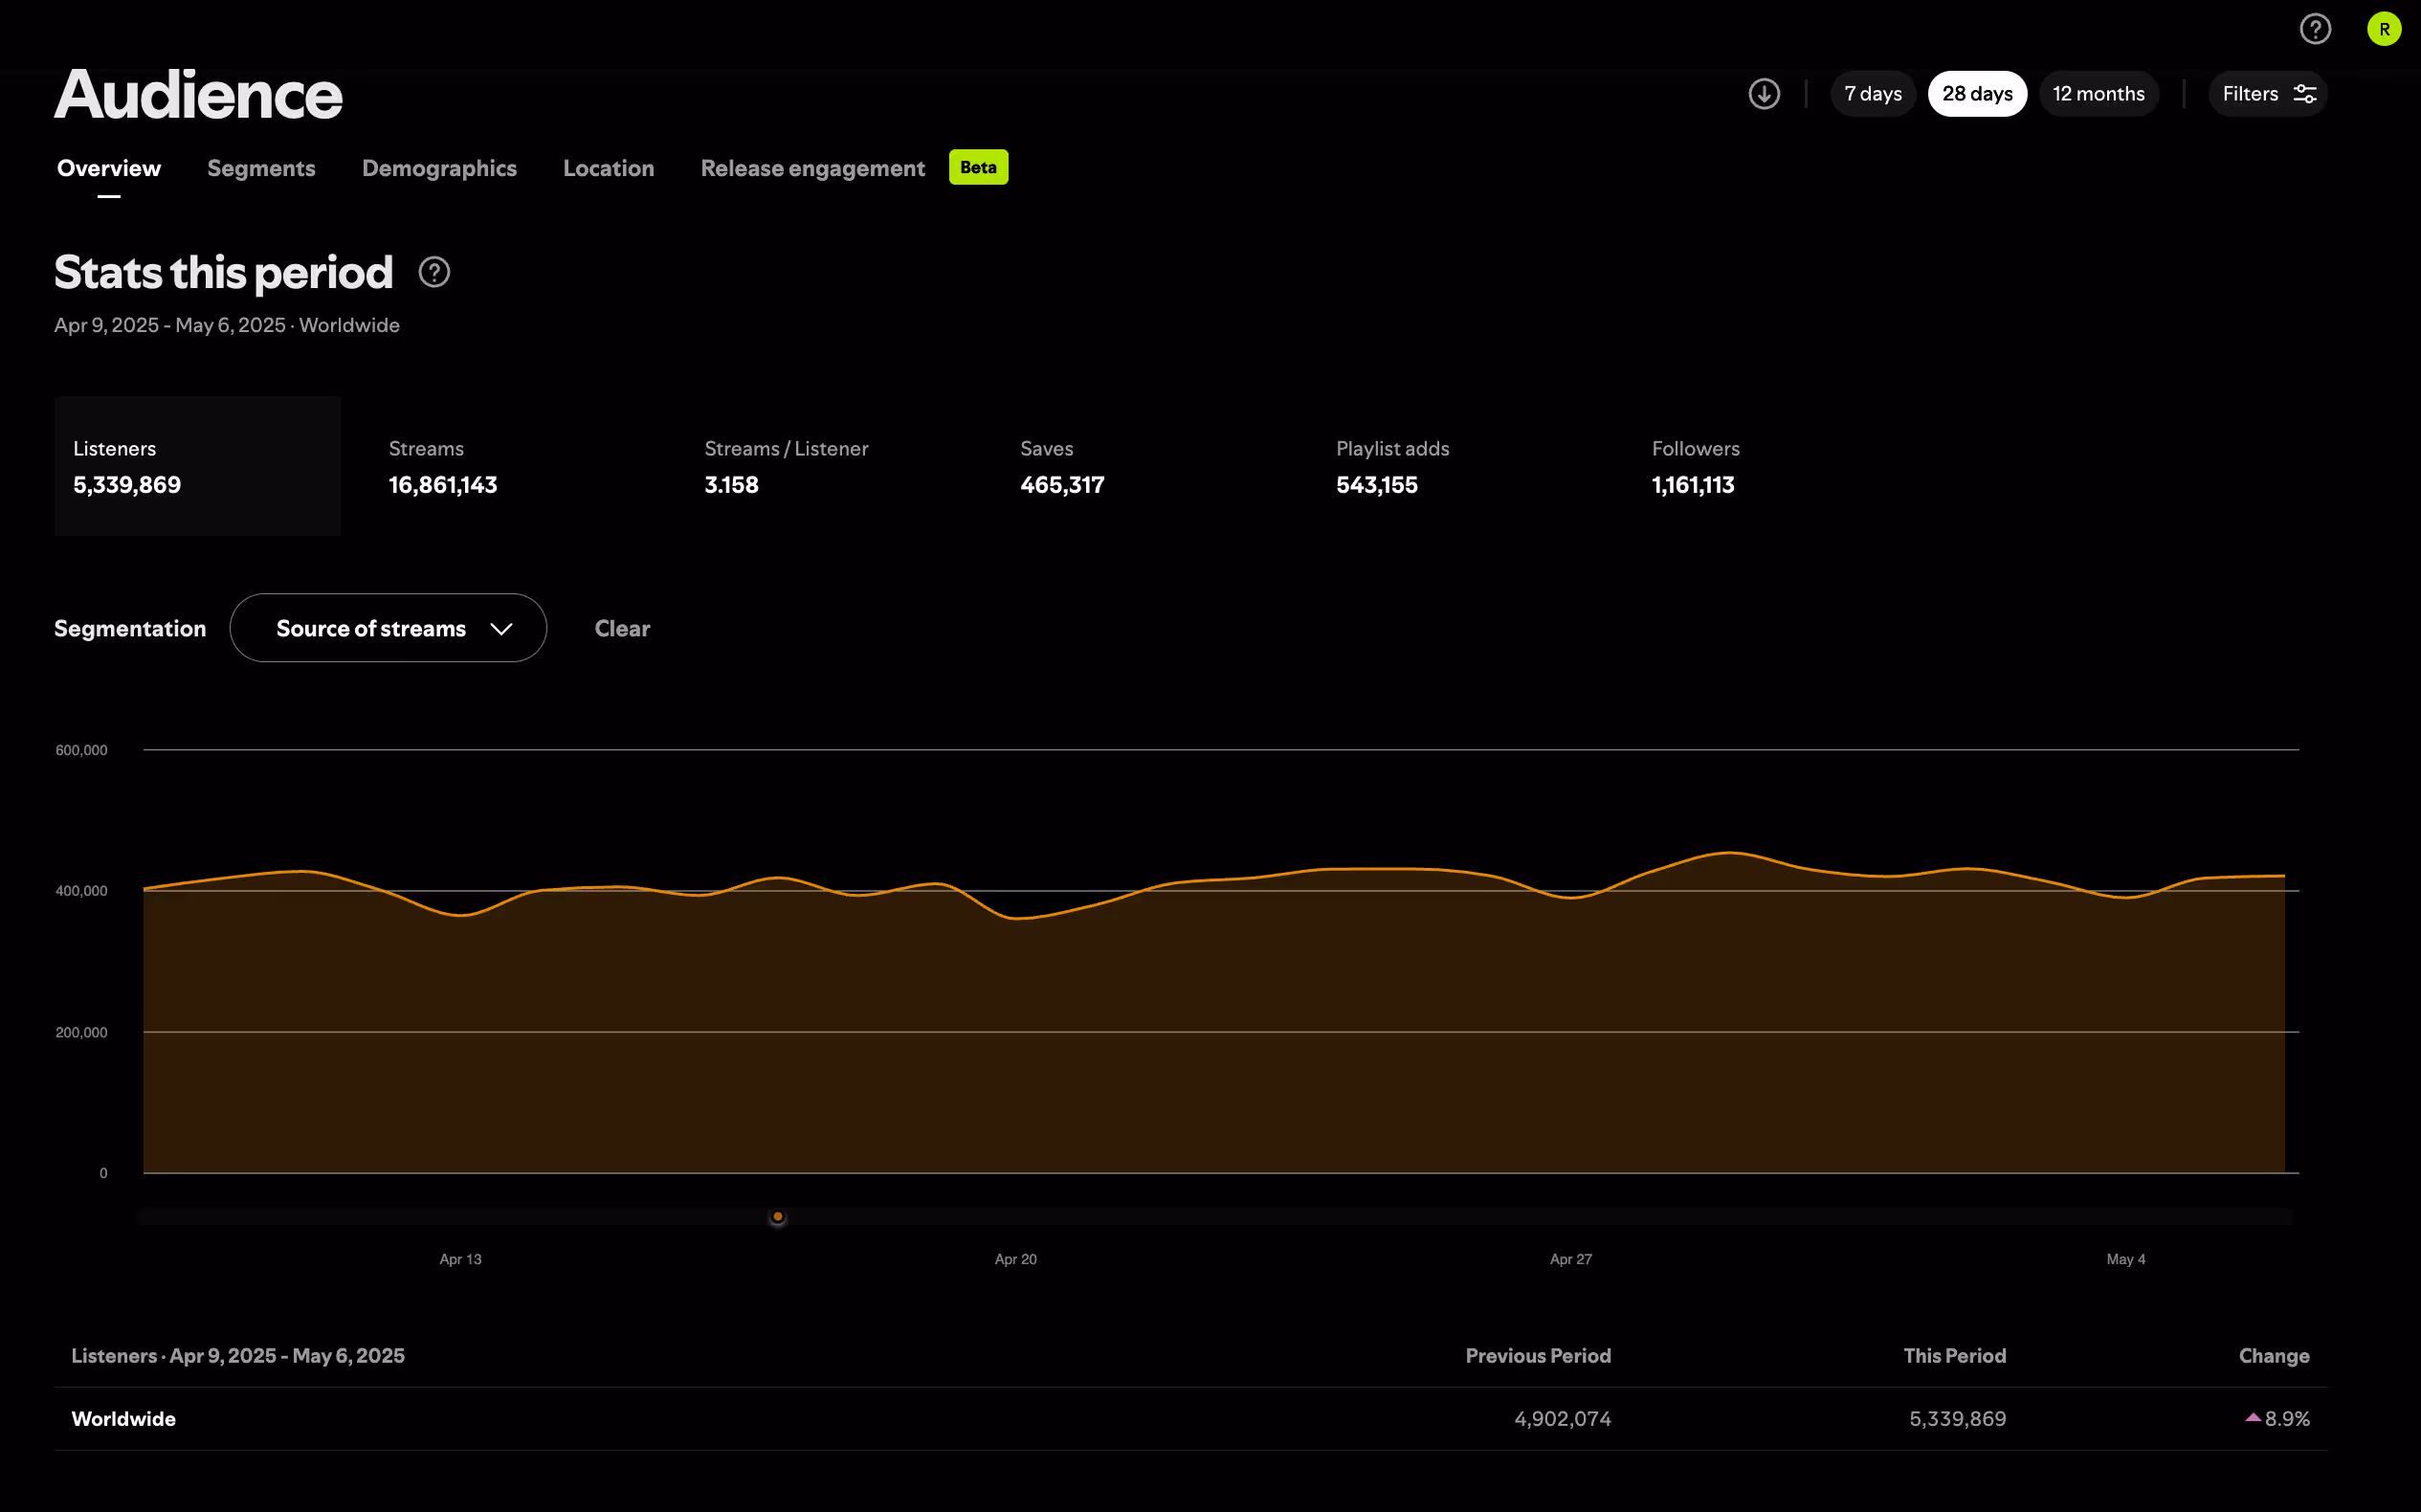Open the green user profile avatar
Viewport: 2421px width, 1512px height.
2384,29
